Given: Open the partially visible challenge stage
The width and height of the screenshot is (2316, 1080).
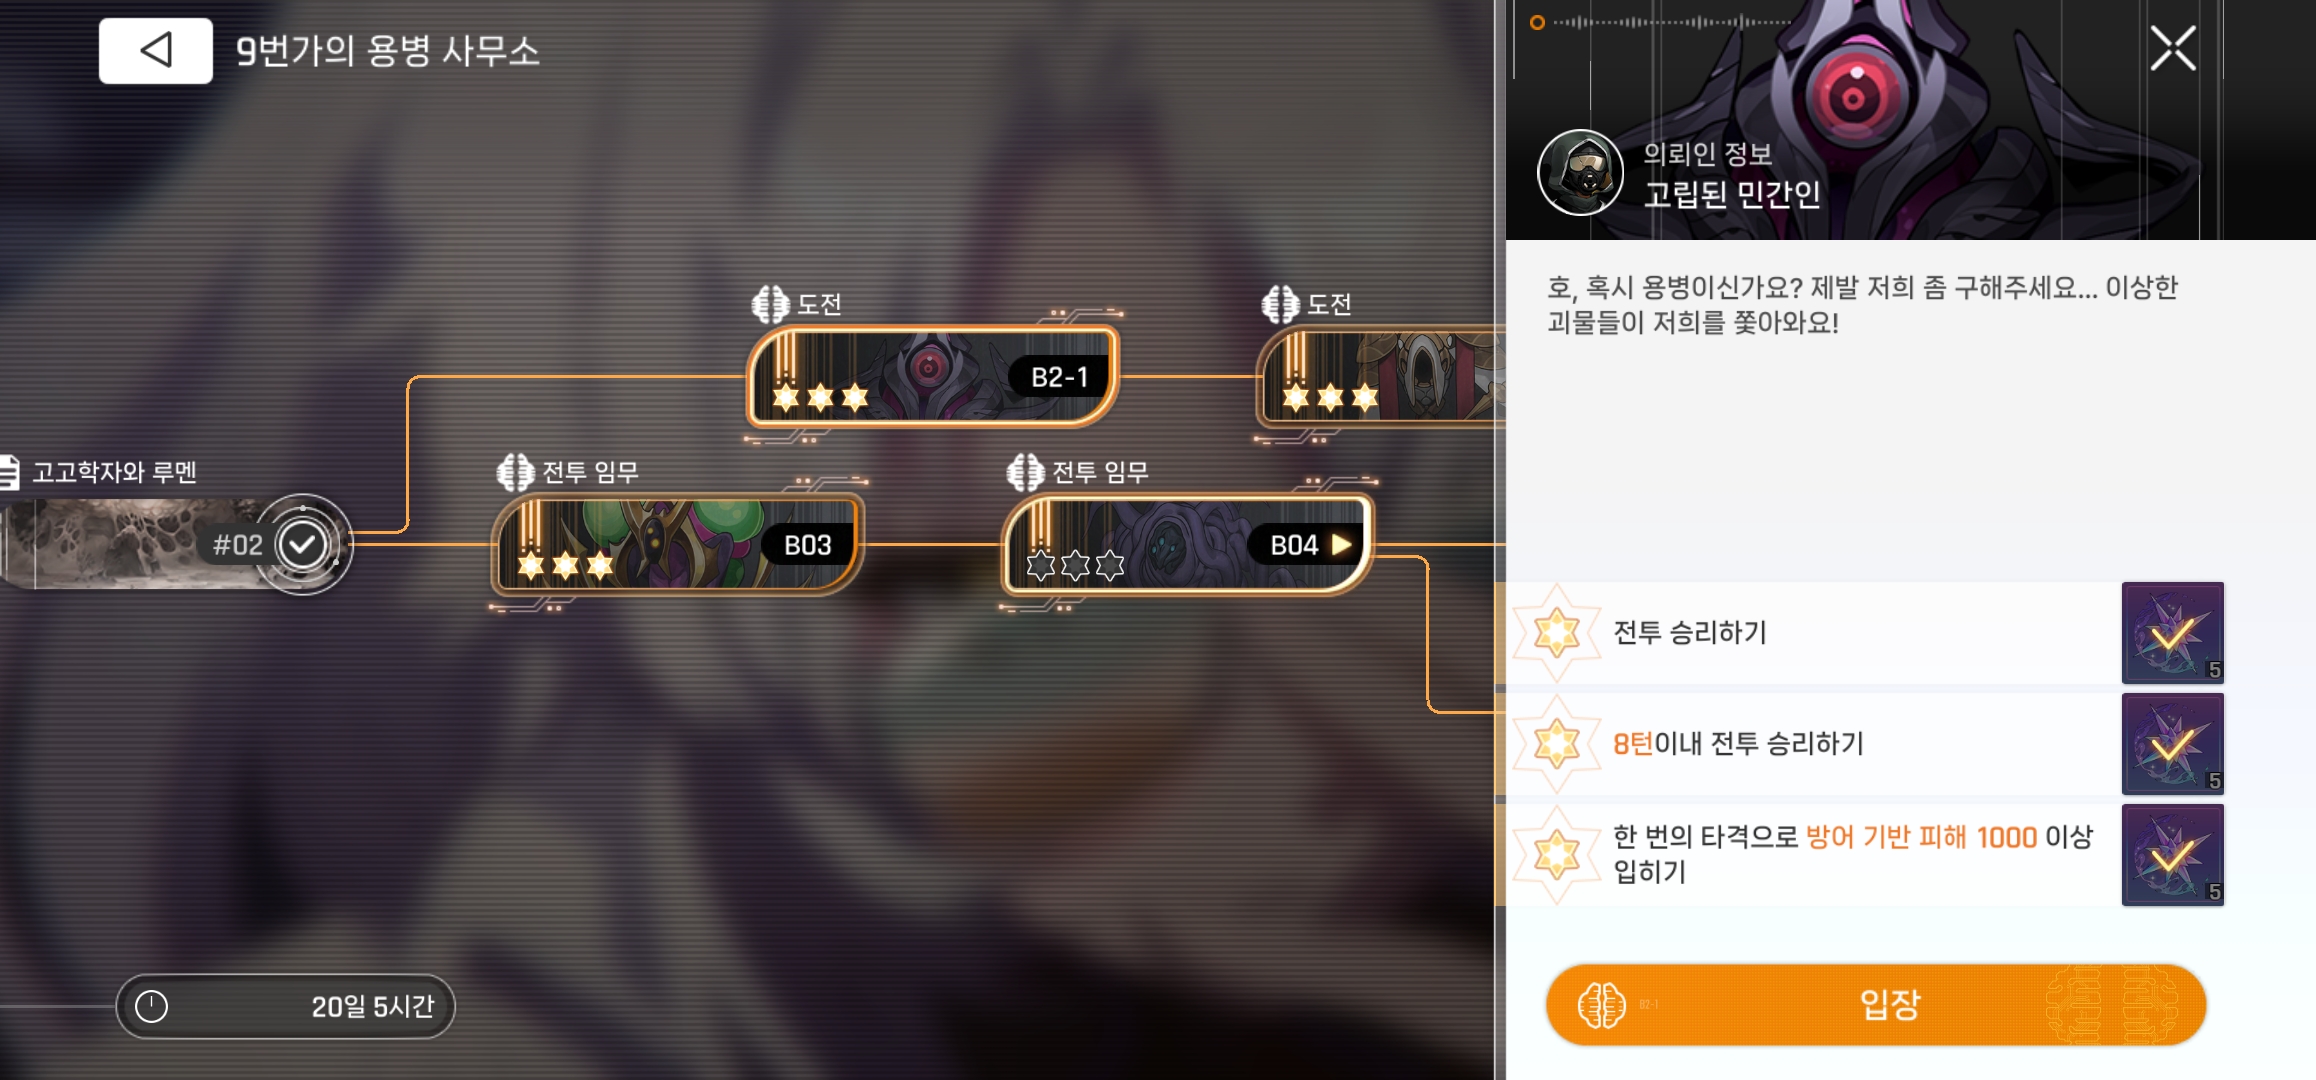Looking at the screenshot, I should (1380, 377).
